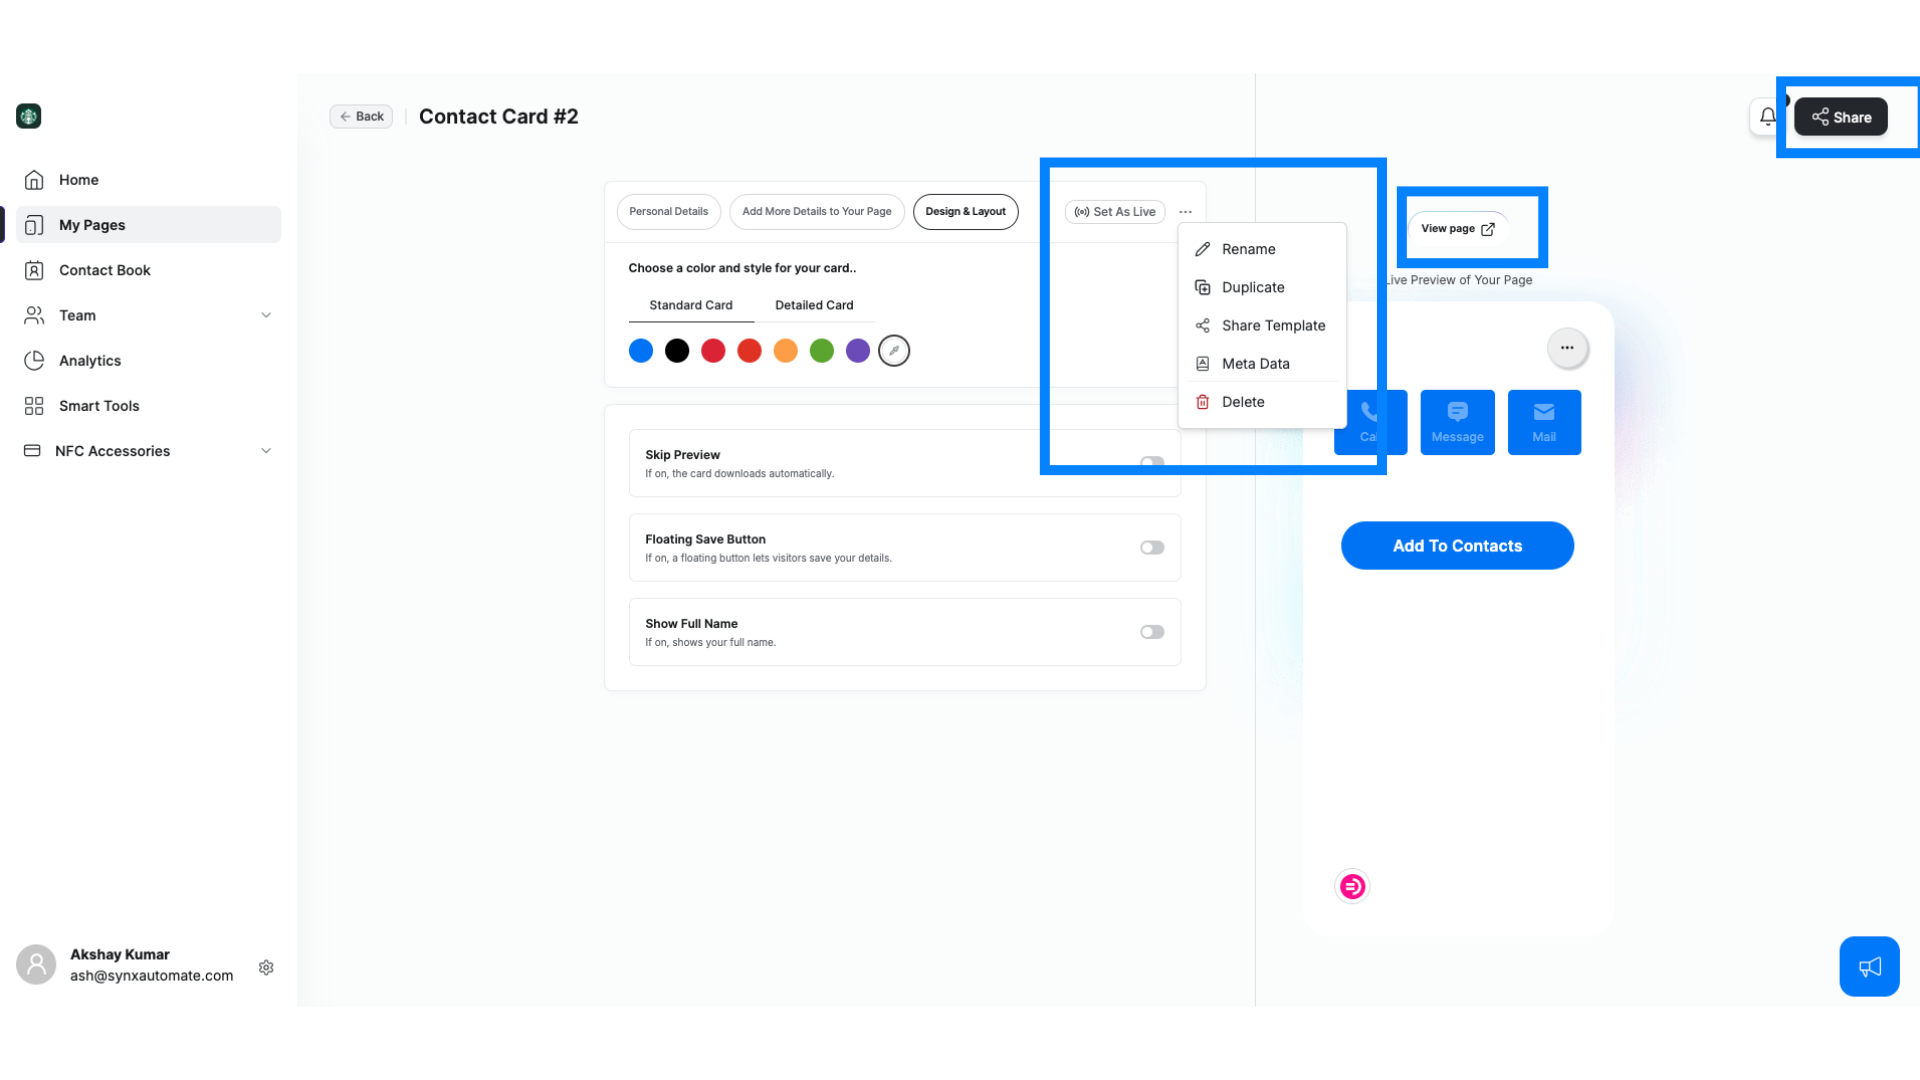Click the notification bell icon
1920x1080 pixels.
[1768, 116]
